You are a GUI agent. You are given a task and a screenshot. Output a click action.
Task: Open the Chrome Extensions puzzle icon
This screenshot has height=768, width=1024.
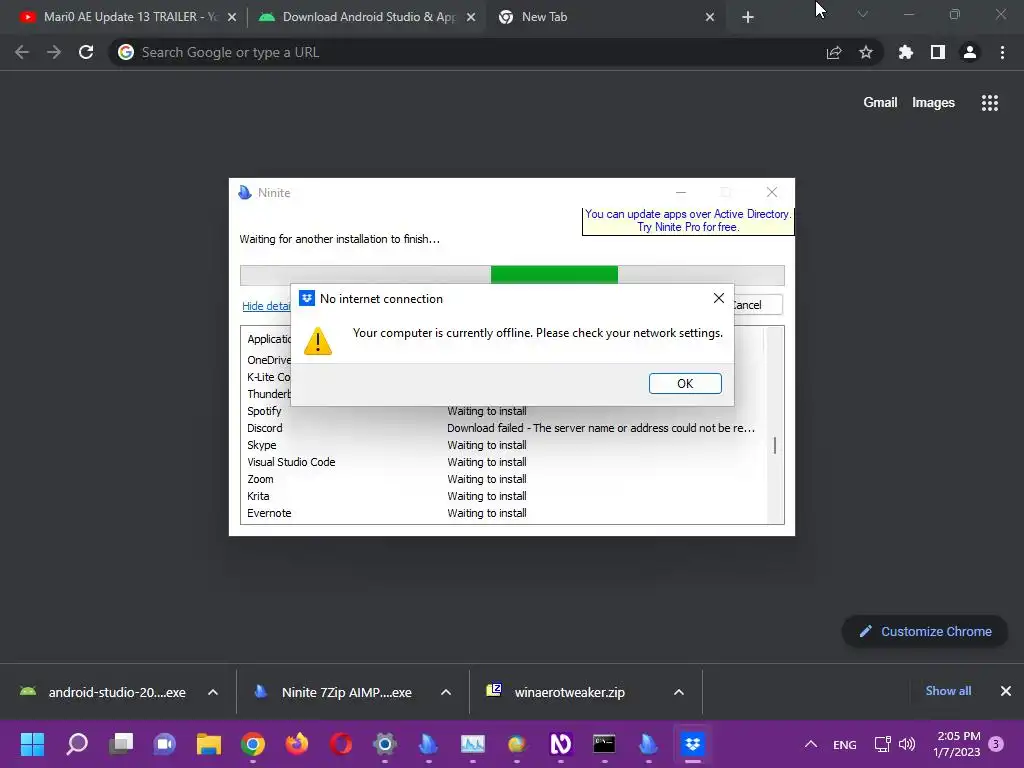906,52
